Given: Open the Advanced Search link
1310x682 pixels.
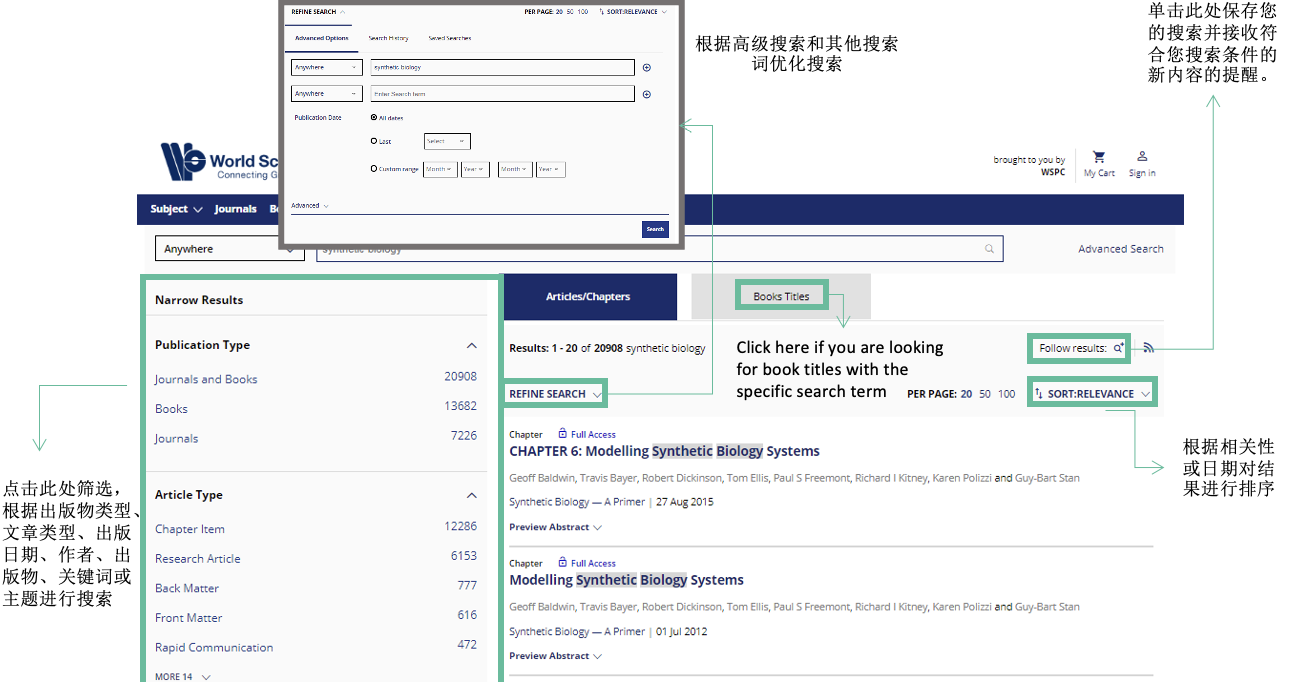Looking at the screenshot, I should click(x=1120, y=249).
